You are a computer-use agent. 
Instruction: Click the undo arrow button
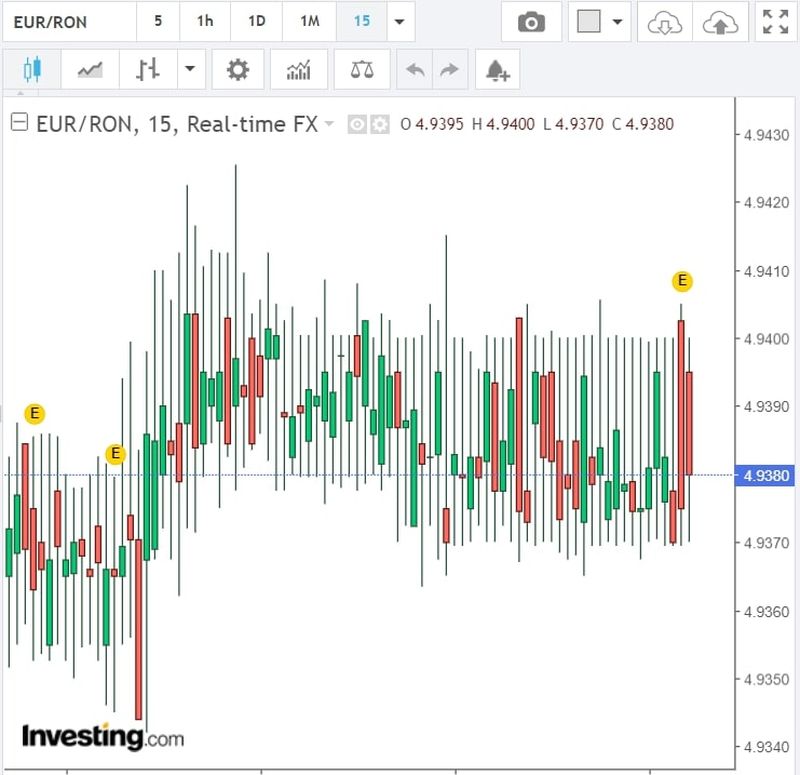pyautogui.click(x=416, y=70)
